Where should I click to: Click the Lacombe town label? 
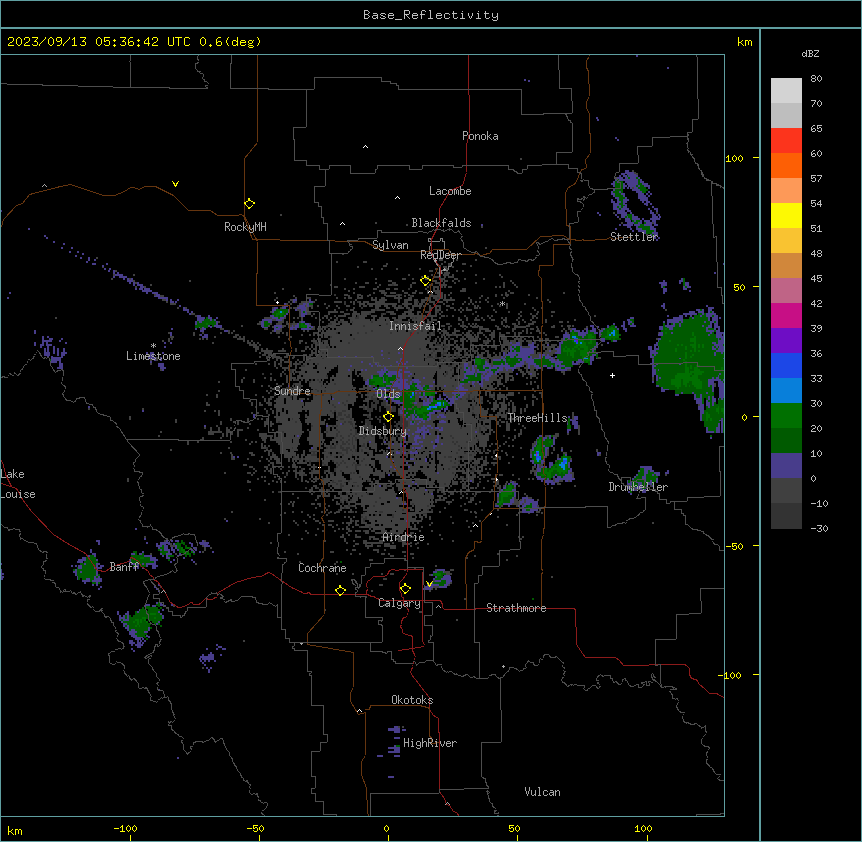450,191
